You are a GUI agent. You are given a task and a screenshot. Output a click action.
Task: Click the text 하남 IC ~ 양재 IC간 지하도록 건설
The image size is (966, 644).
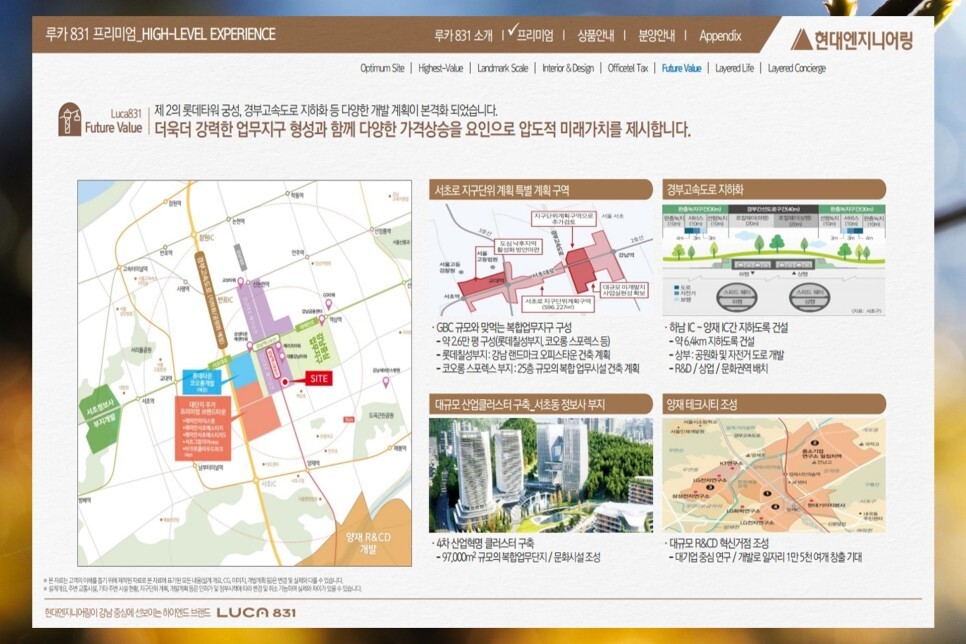click(727, 328)
